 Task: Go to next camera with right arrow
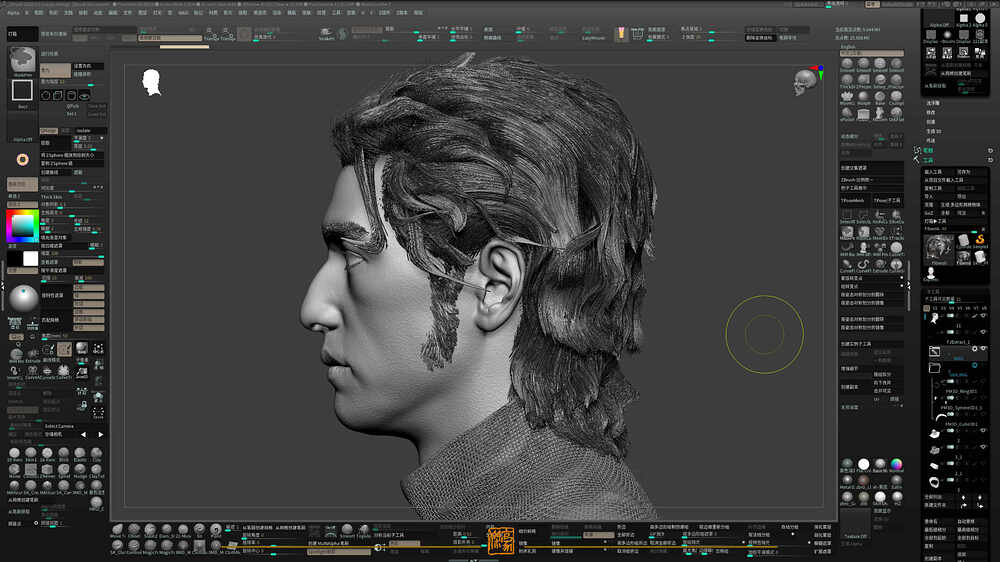tap(101, 434)
